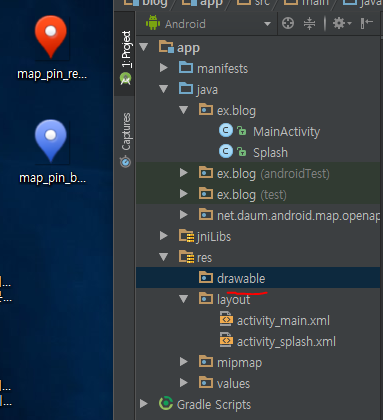Click the net.daum.android.map package label
The height and width of the screenshot is (420, 383).
click(298, 215)
